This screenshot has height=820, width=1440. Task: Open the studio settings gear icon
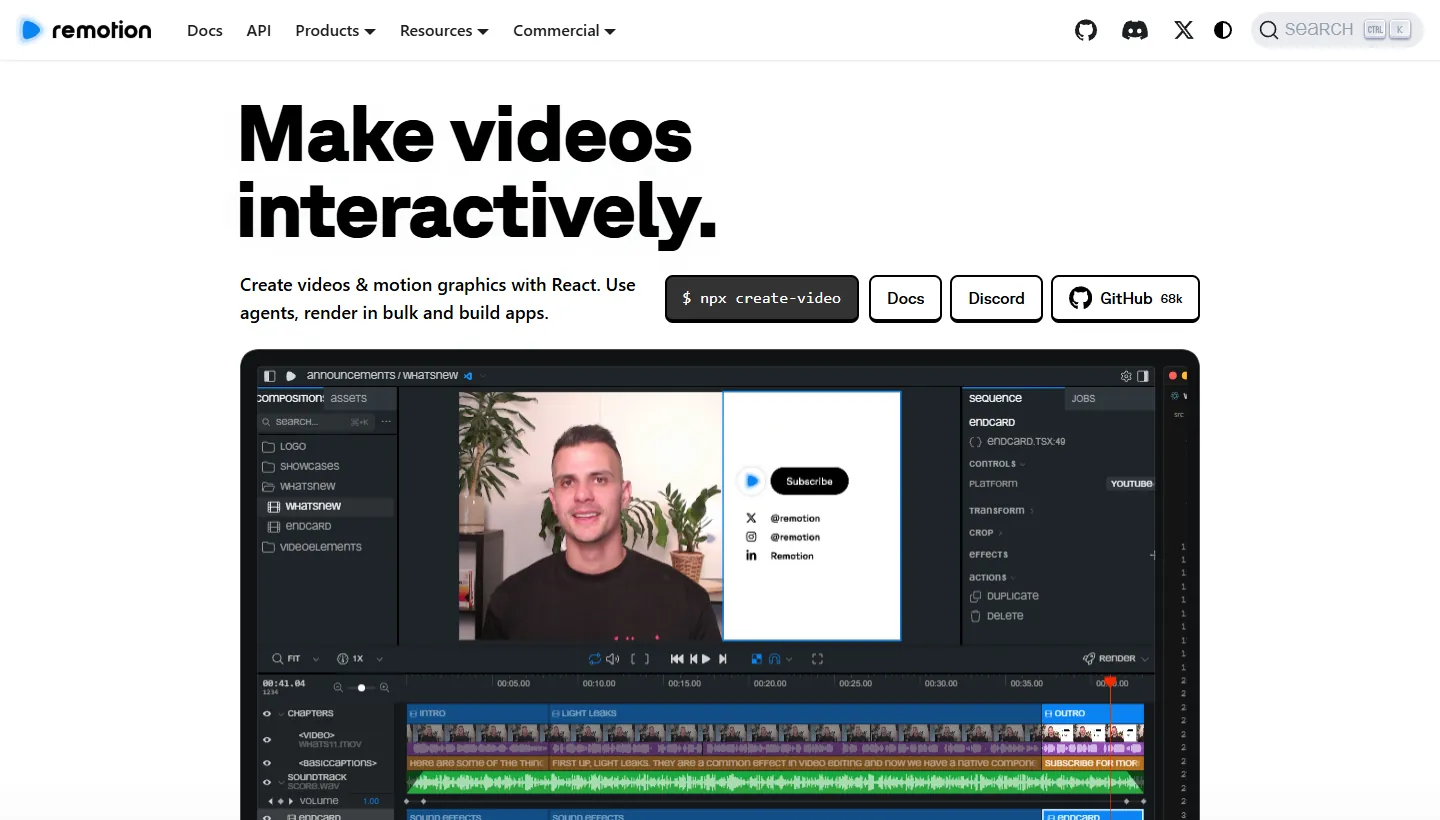[1126, 376]
